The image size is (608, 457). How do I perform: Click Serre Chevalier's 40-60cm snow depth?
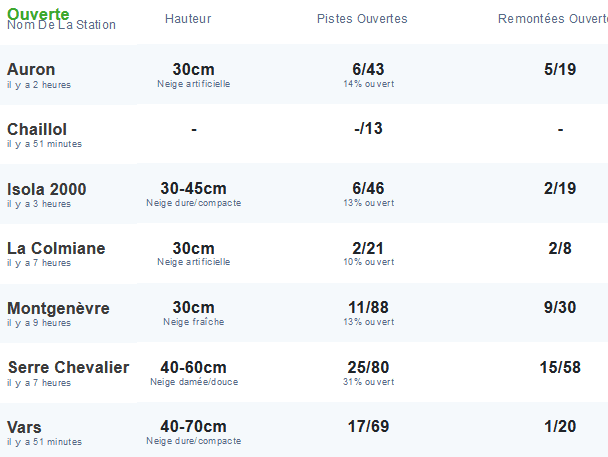[193, 367]
